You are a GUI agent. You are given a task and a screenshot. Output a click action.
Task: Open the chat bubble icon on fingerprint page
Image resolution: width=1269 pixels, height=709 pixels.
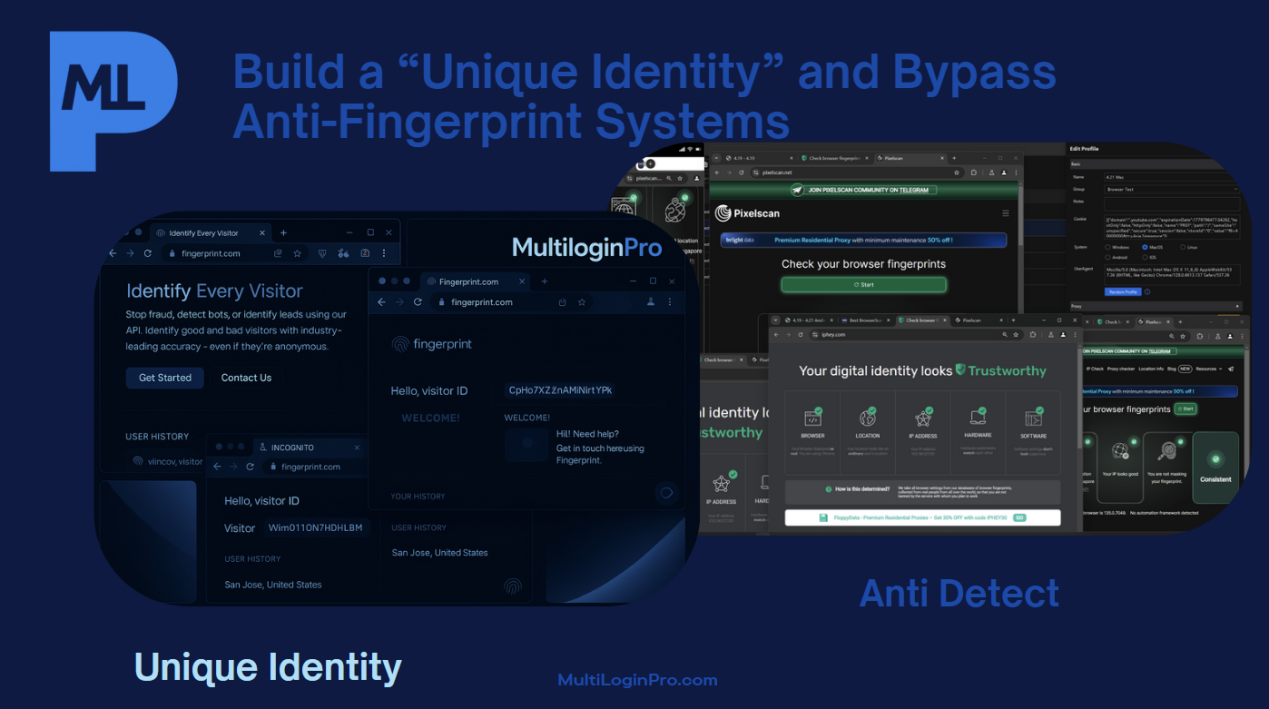[667, 492]
